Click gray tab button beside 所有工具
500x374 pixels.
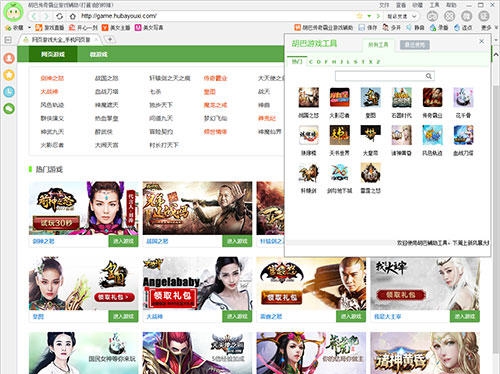pyautogui.click(x=415, y=45)
